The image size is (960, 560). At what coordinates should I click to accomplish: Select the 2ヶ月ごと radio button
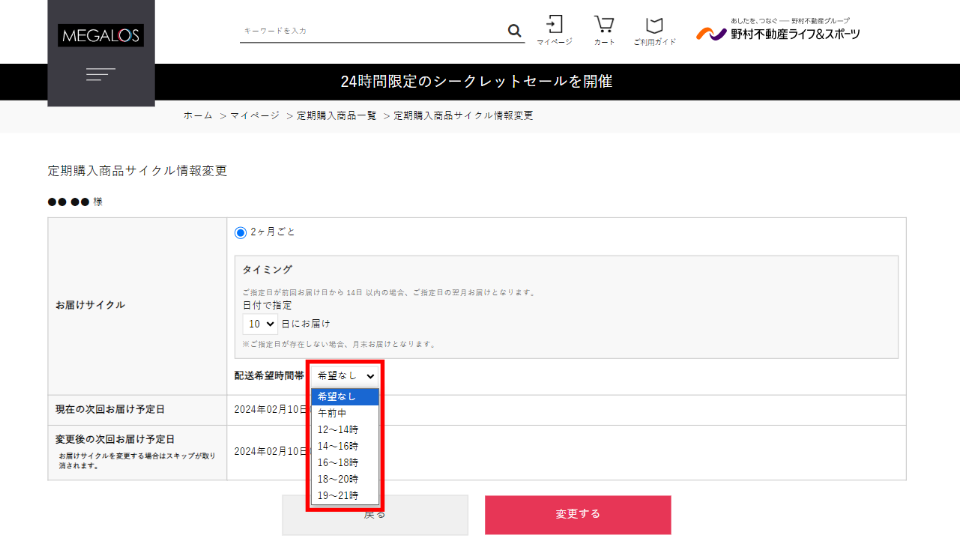pyautogui.click(x=240, y=232)
